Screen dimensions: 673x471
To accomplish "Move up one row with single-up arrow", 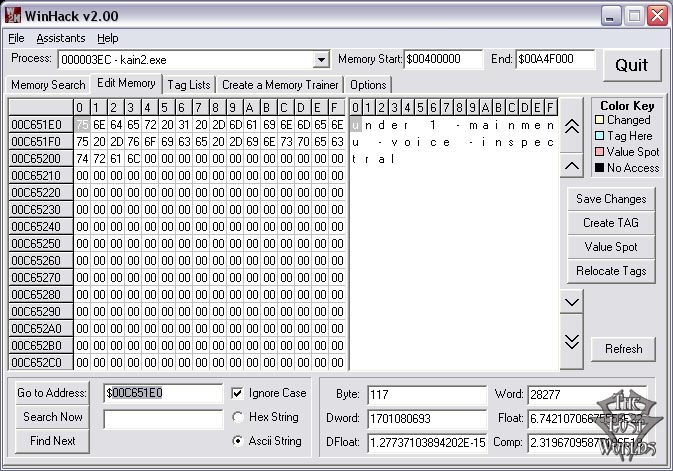I will [572, 165].
